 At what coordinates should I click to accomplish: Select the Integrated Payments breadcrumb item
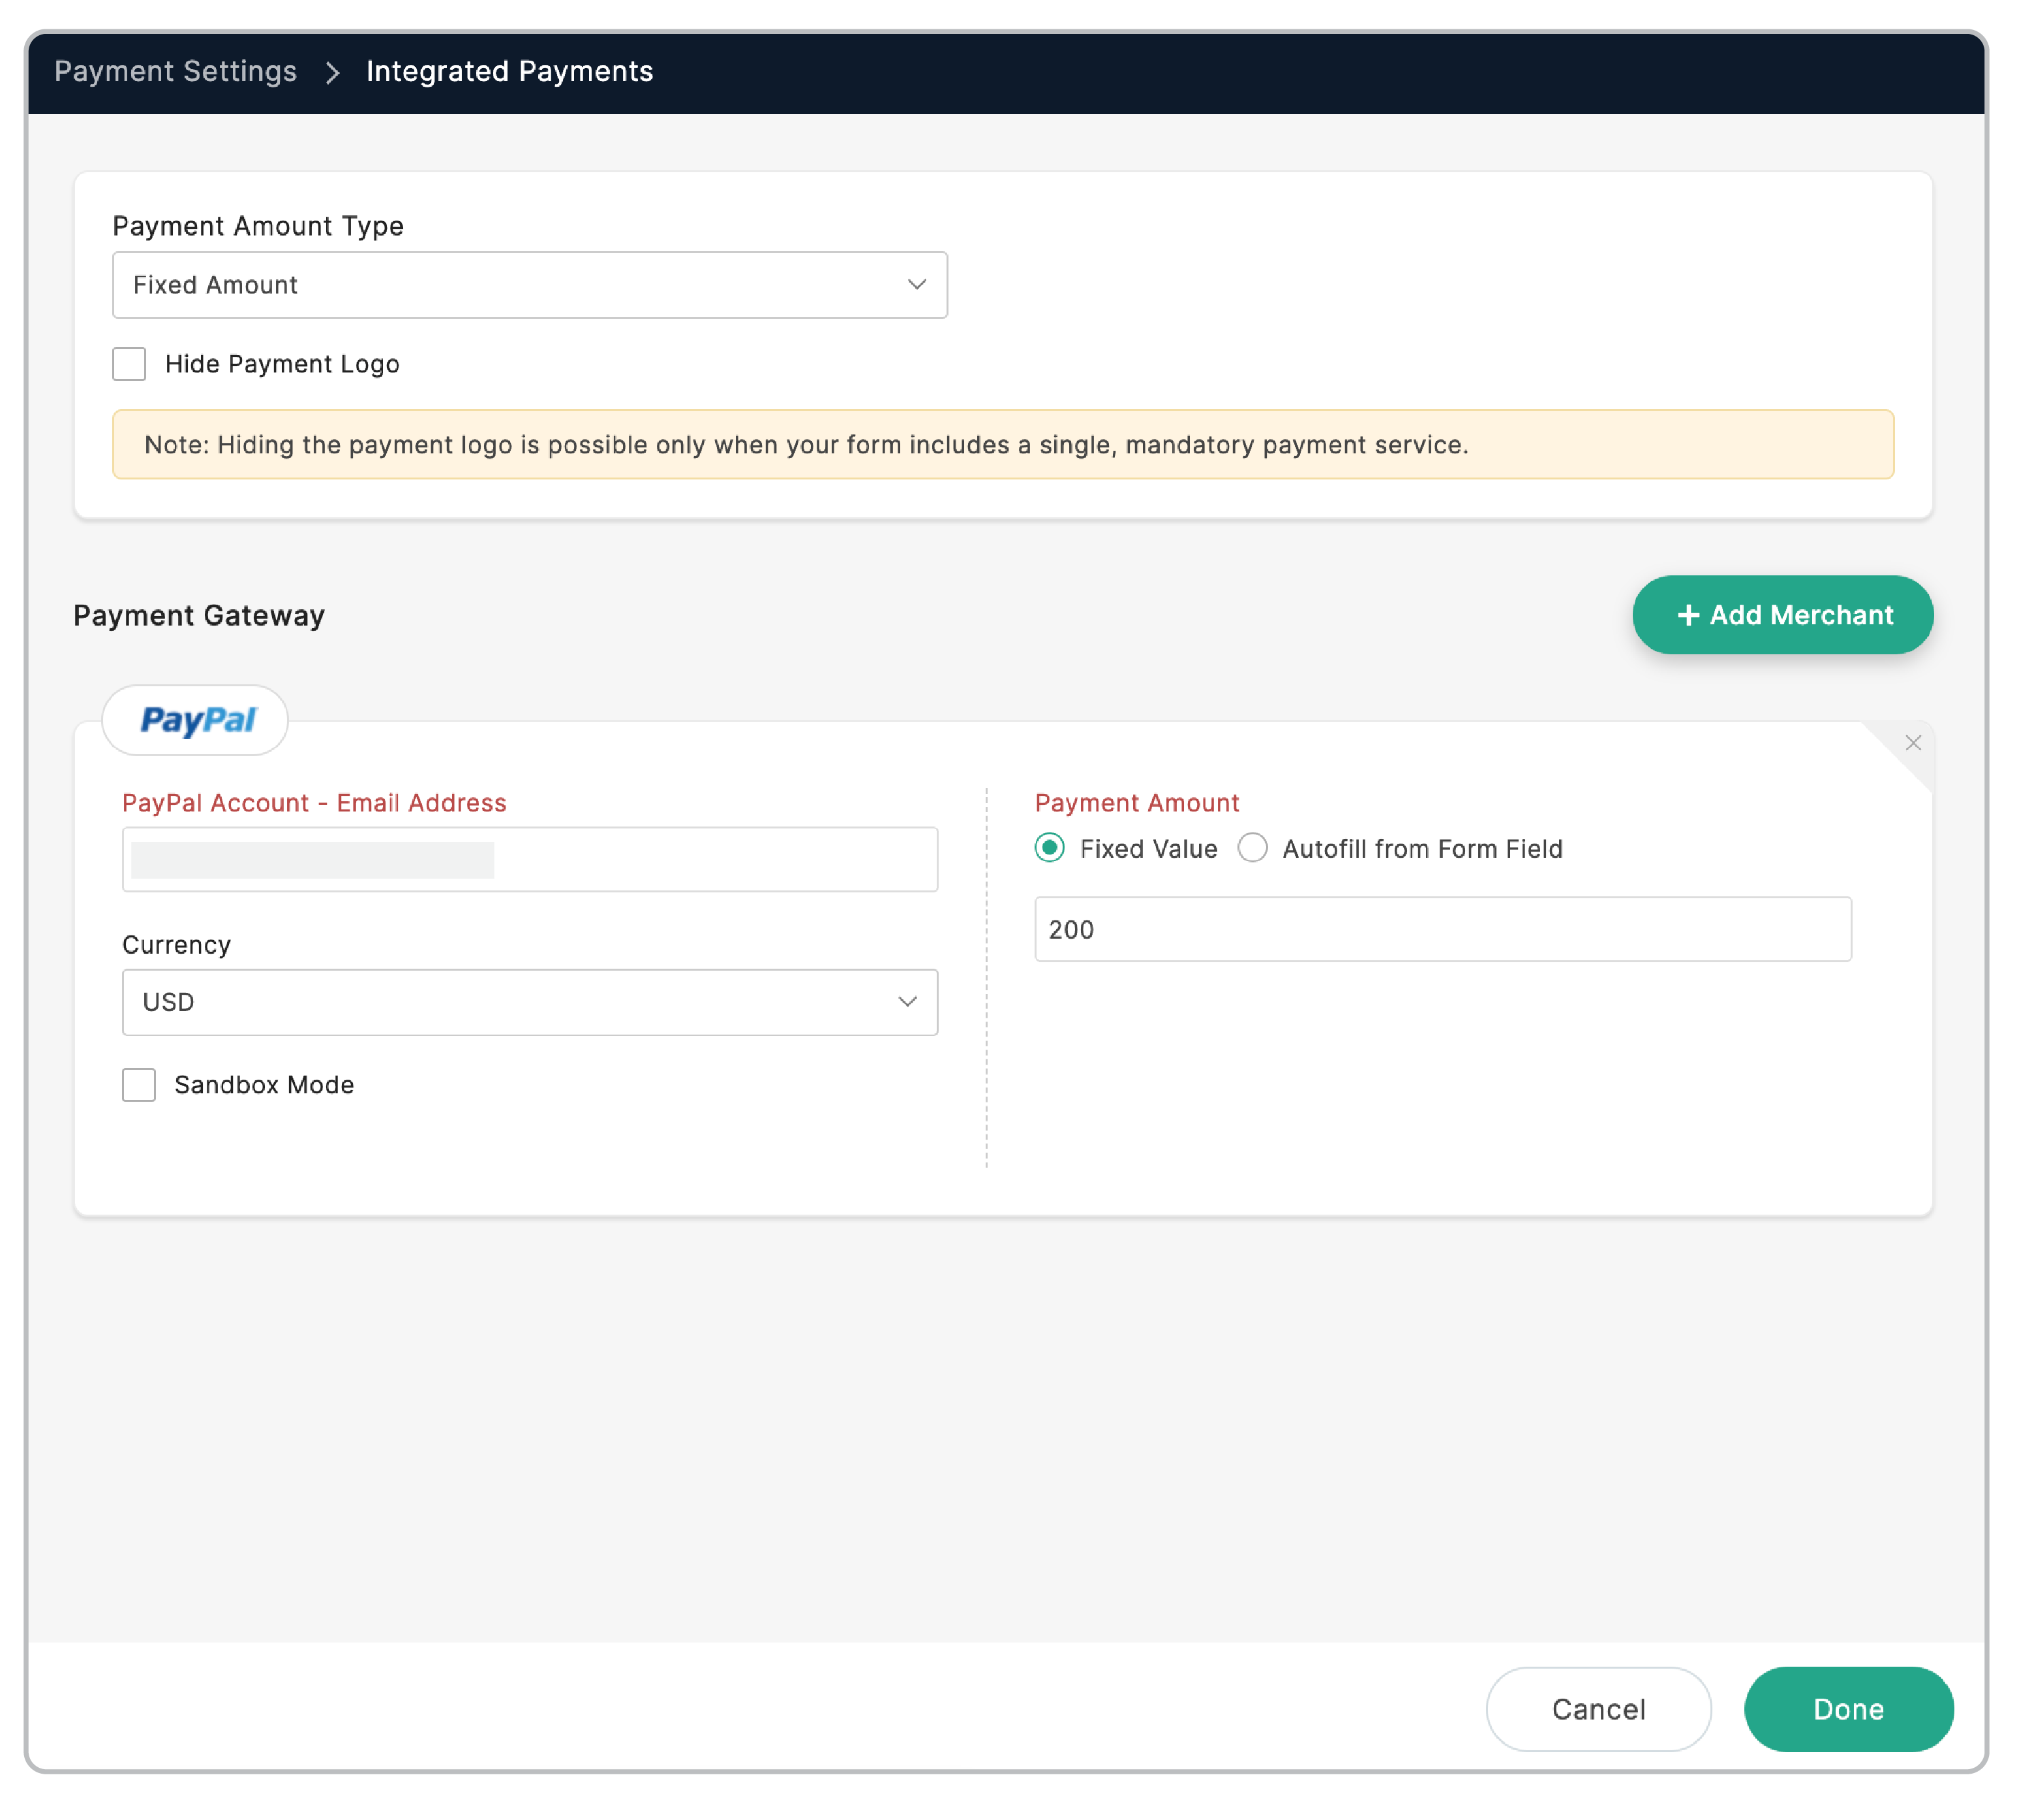coord(509,71)
